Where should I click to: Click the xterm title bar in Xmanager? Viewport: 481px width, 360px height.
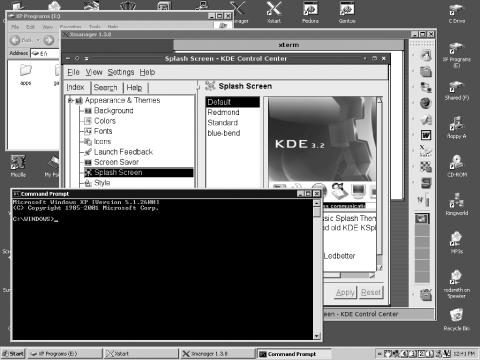289,45
